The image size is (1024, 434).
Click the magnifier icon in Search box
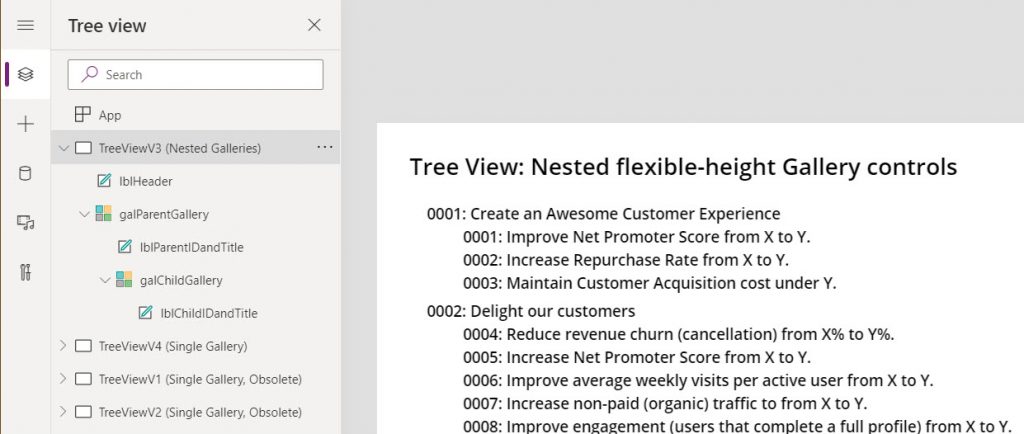tap(89, 74)
